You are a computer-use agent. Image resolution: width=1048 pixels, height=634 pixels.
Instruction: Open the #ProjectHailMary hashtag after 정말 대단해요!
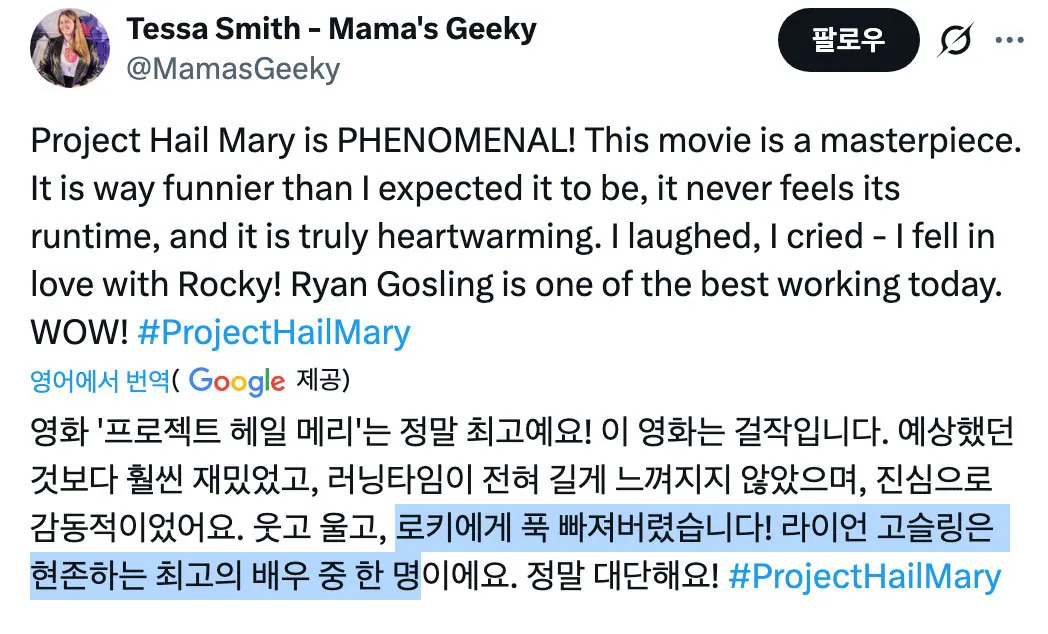pyautogui.click(x=865, y=576)
